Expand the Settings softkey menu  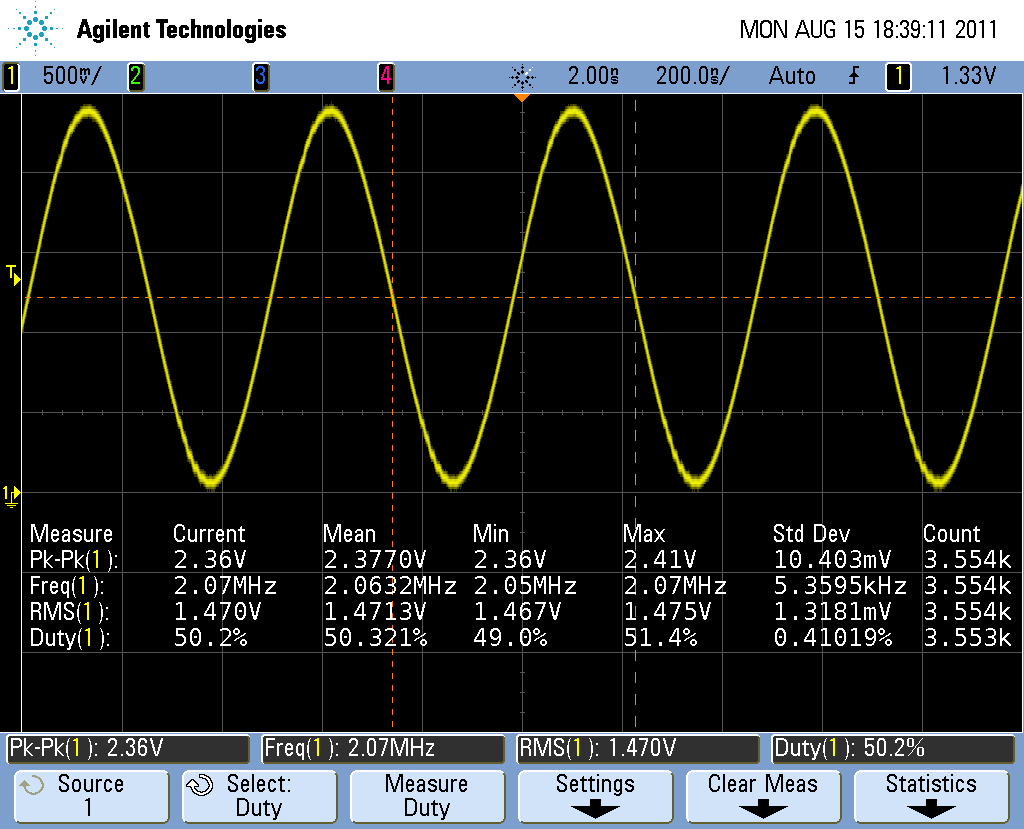click(596, 796)
